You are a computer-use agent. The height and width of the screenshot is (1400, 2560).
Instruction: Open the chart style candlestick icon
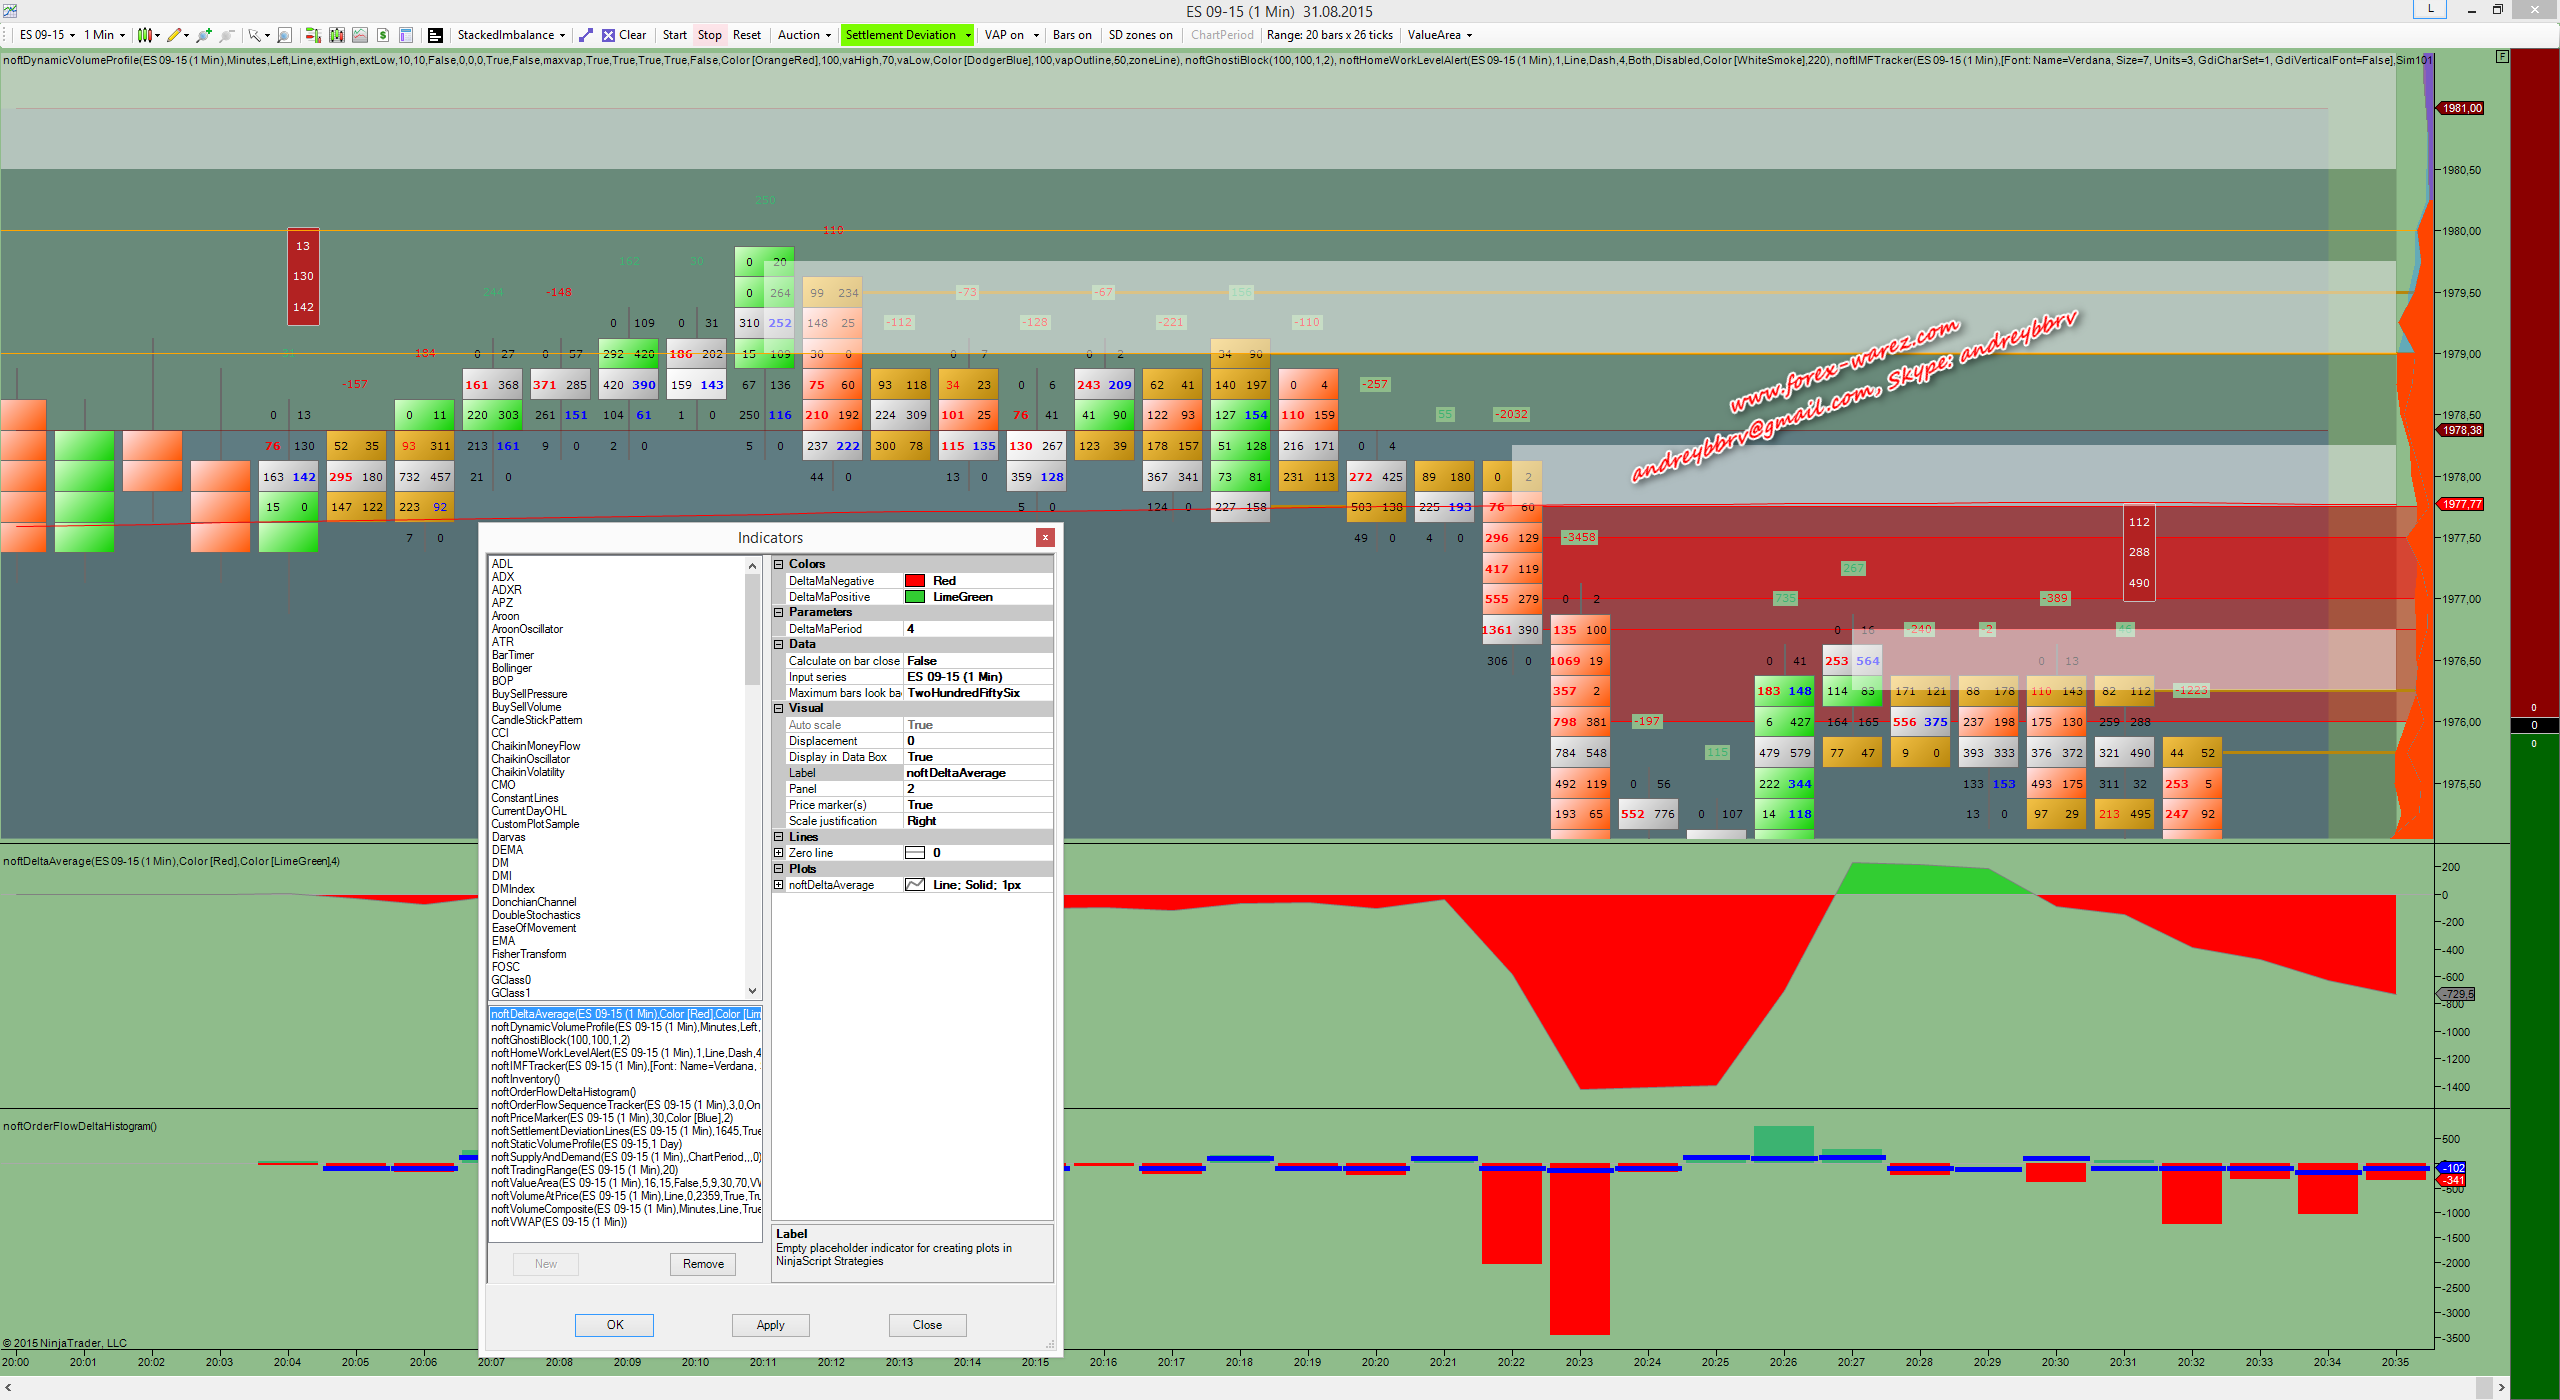pos(145,35)
